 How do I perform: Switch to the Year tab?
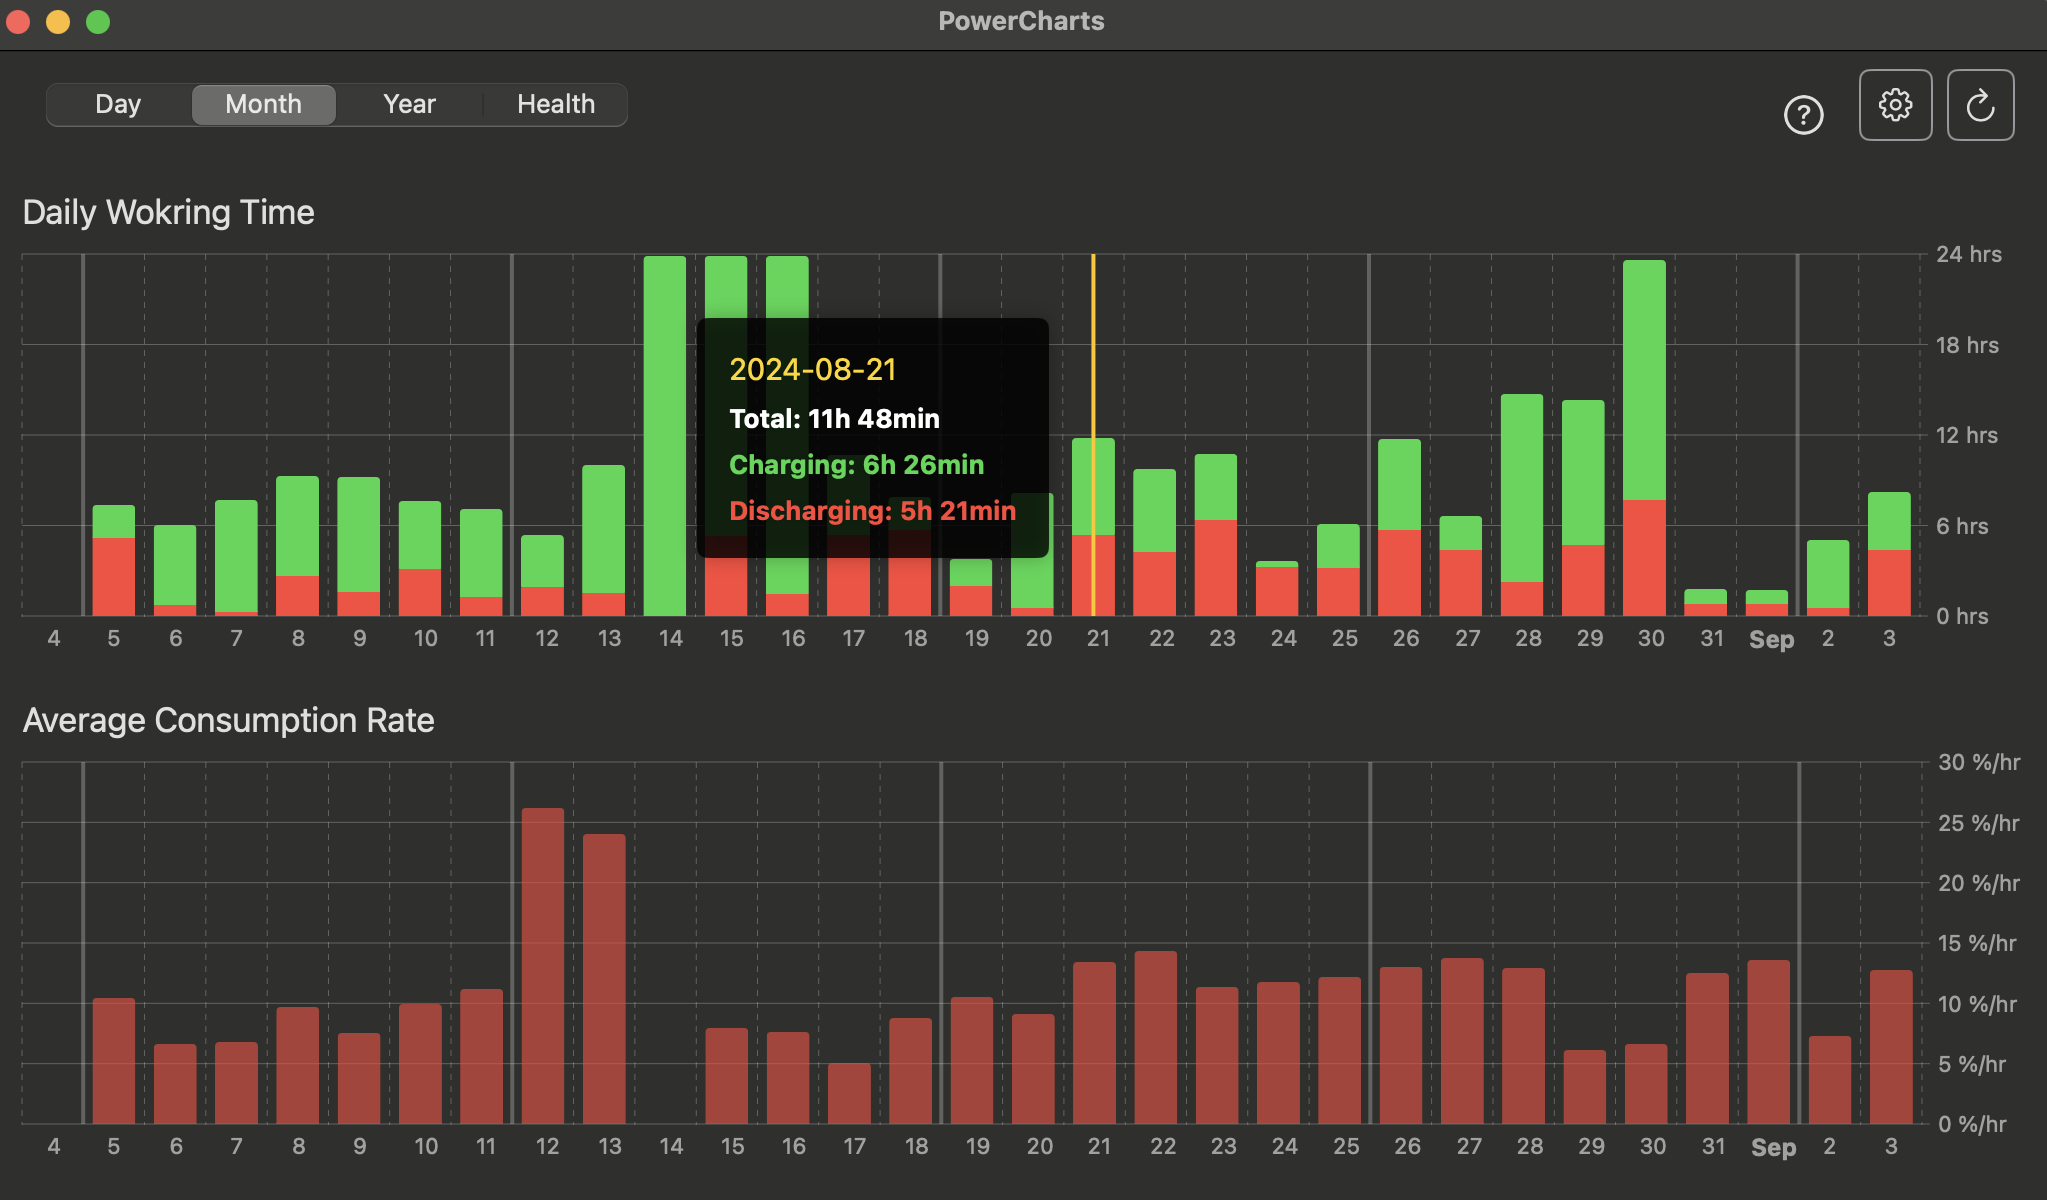(409, 104)
